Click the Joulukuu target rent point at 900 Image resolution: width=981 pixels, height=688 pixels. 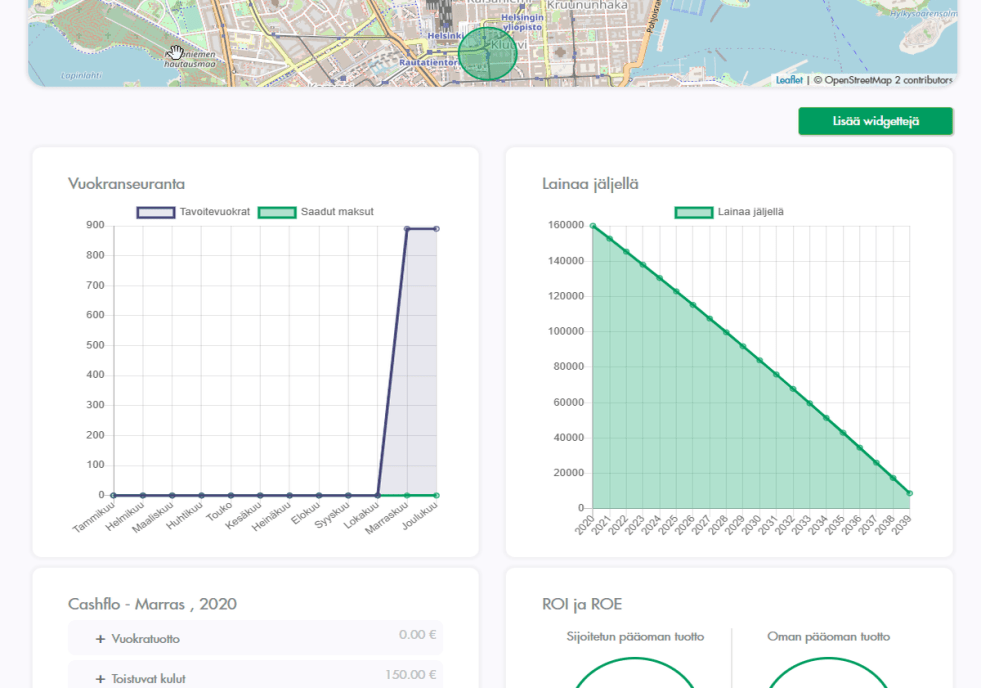pyautogui.click(x=436, y=229)
